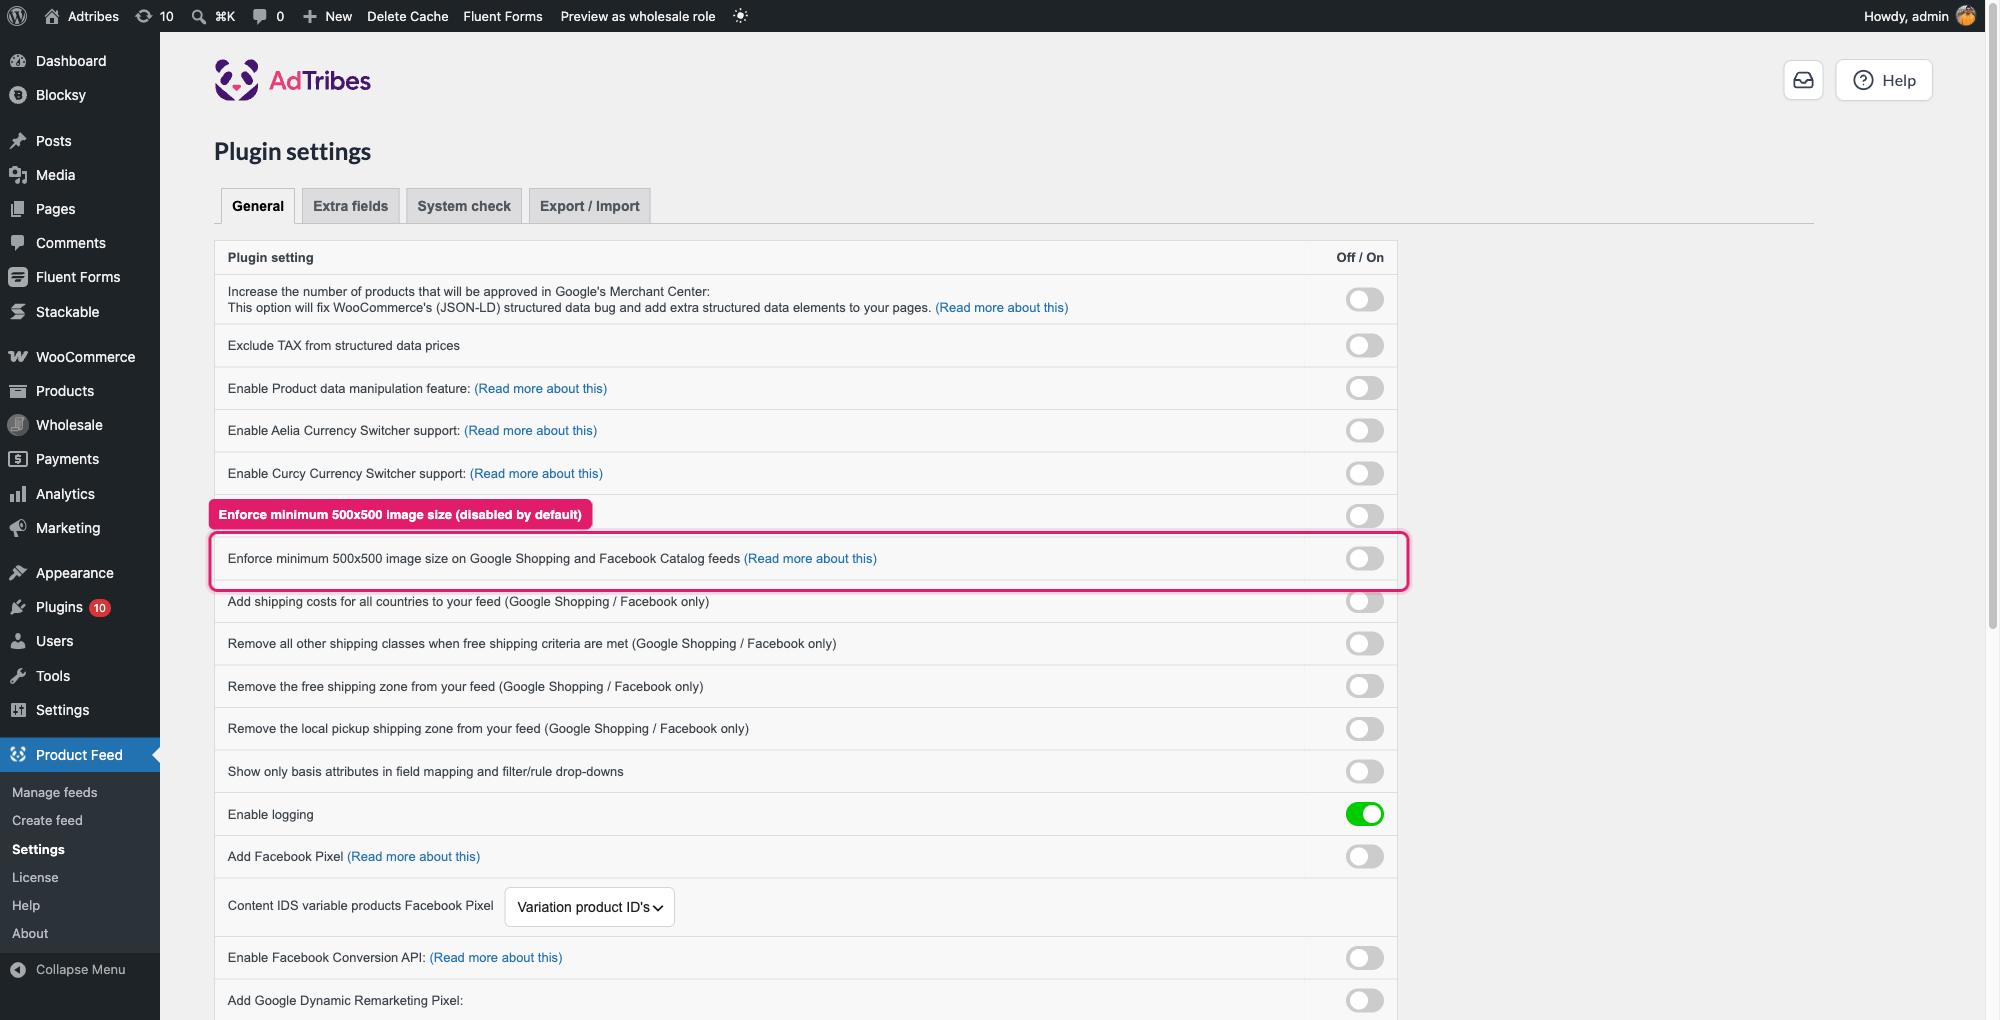Viewport: 2000px width, 1020px height.
Task: Switch to the Extra fields tab
Action: click(350, 206)
